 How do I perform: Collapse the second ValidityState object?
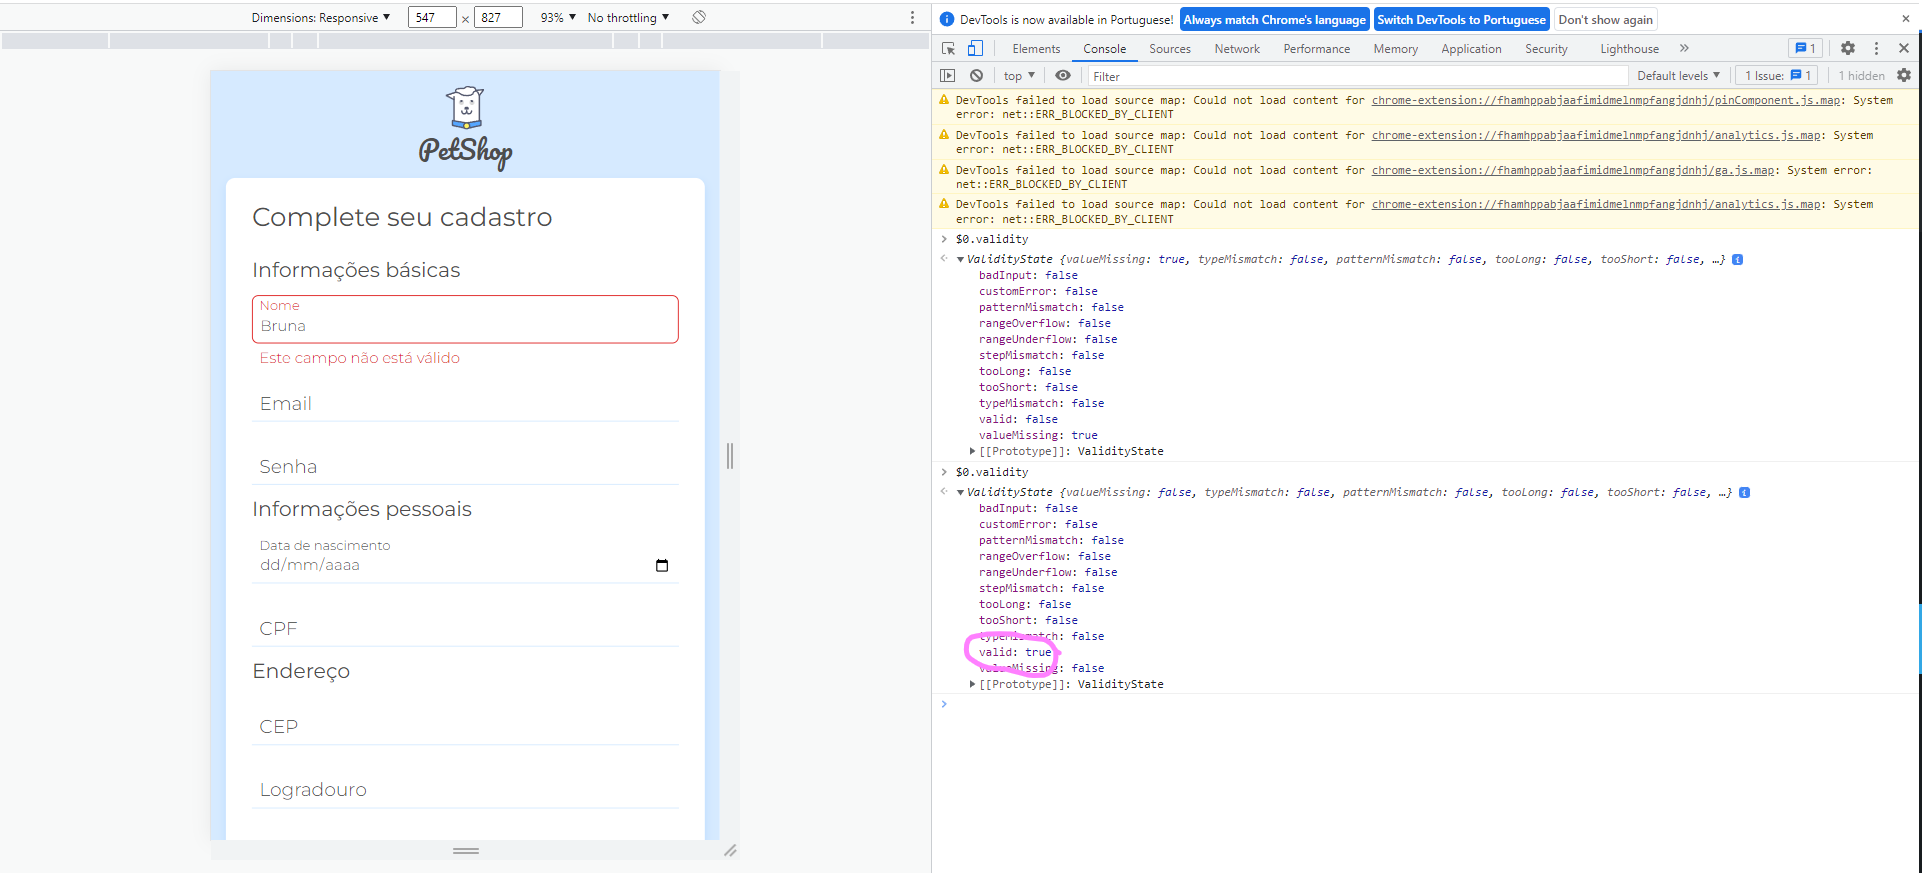pos(960,493)
